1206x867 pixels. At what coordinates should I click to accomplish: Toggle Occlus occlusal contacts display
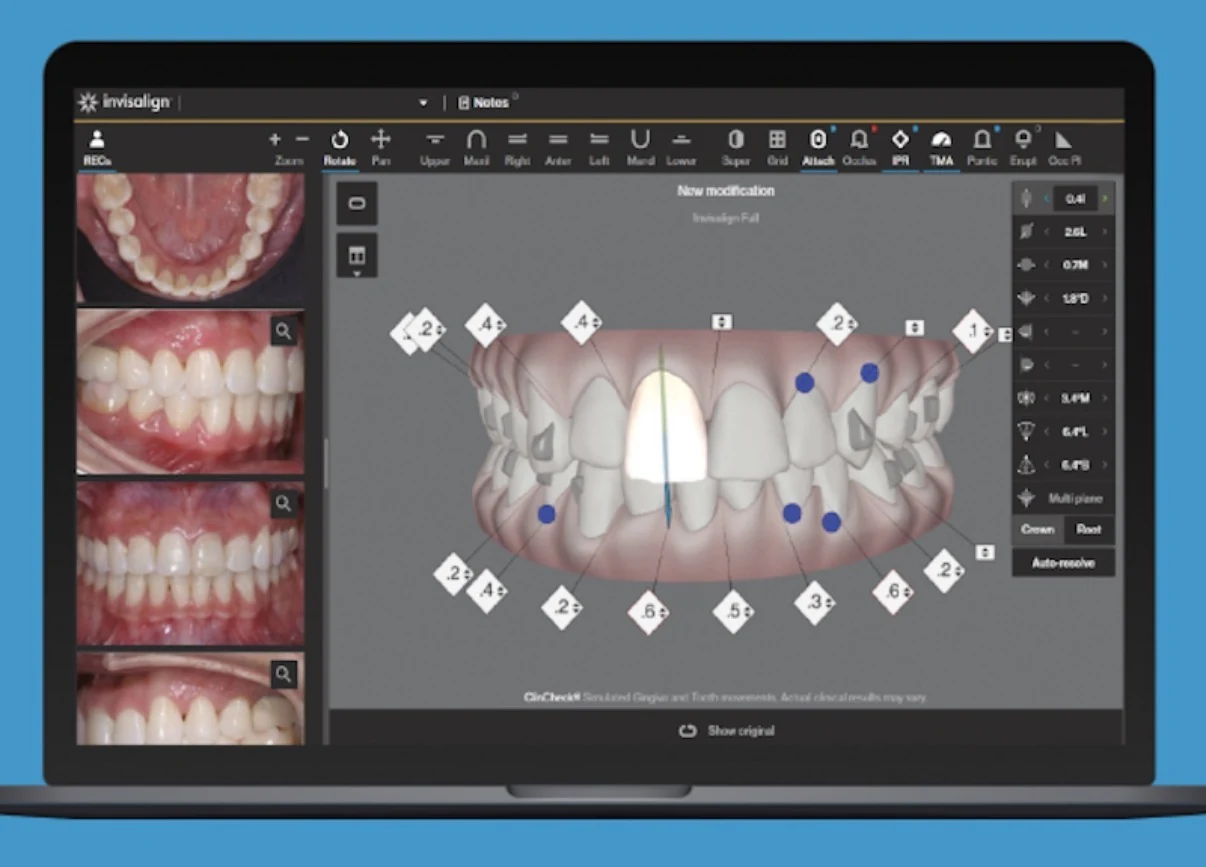tap(859, 147)
